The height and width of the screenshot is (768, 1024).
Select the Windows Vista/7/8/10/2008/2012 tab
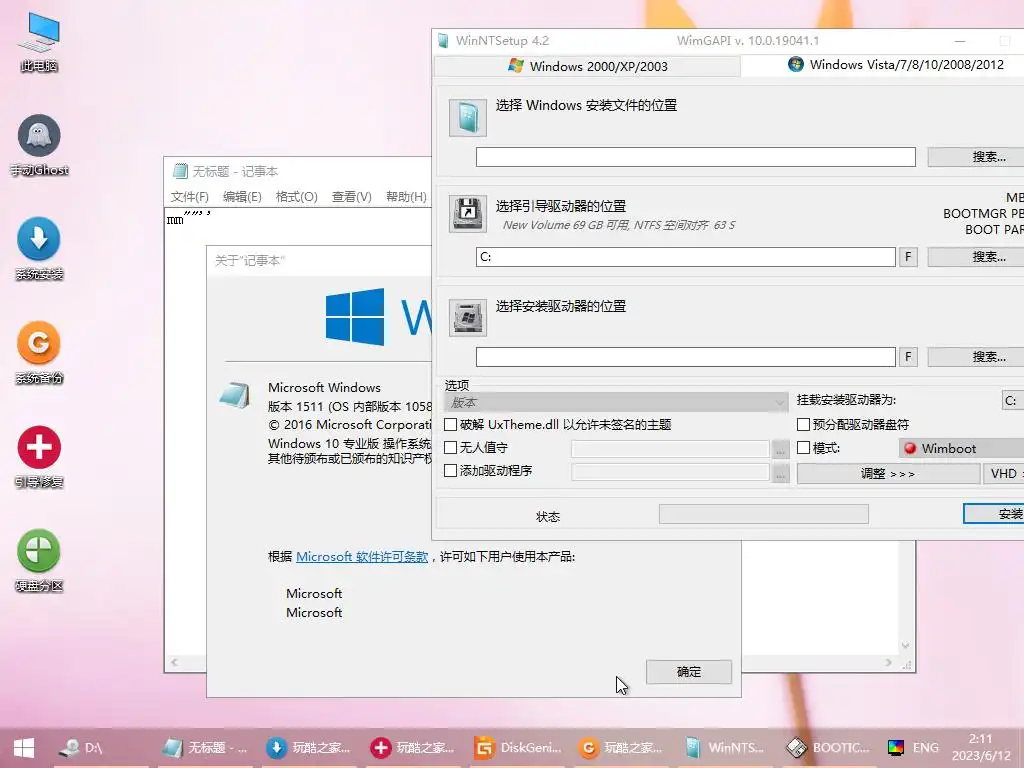click(882, 65)
